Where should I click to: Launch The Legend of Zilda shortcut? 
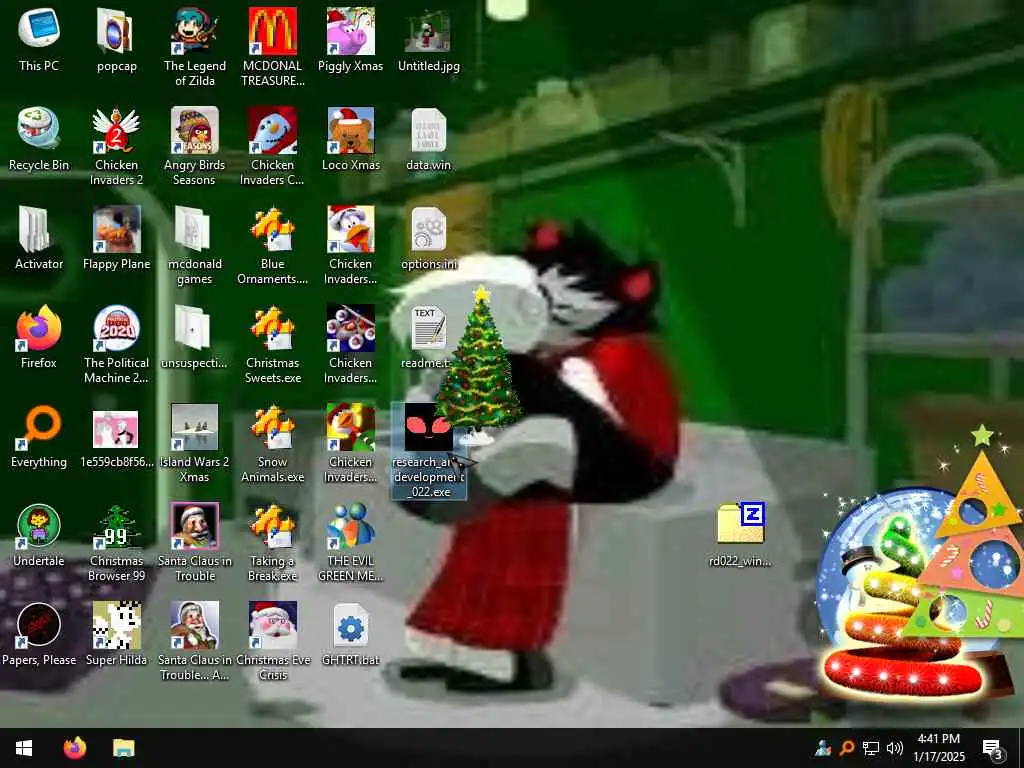point(195,46)
